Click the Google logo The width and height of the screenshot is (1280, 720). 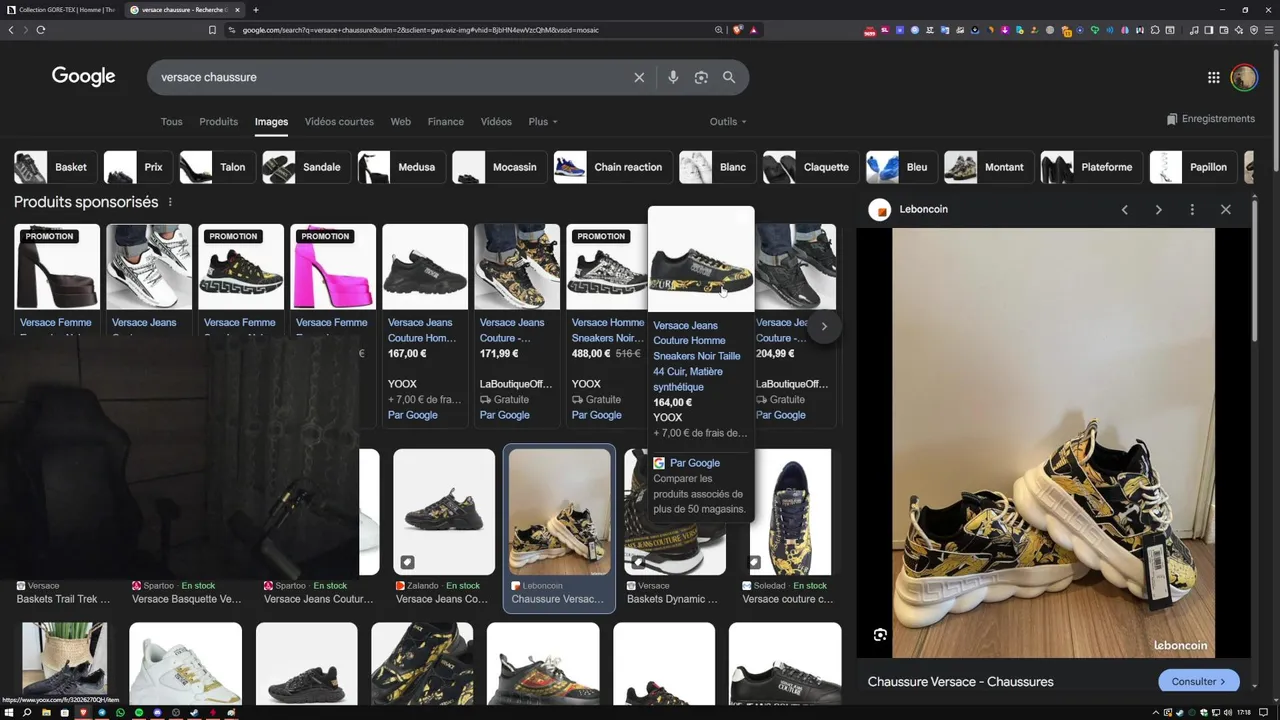(84, 77)
